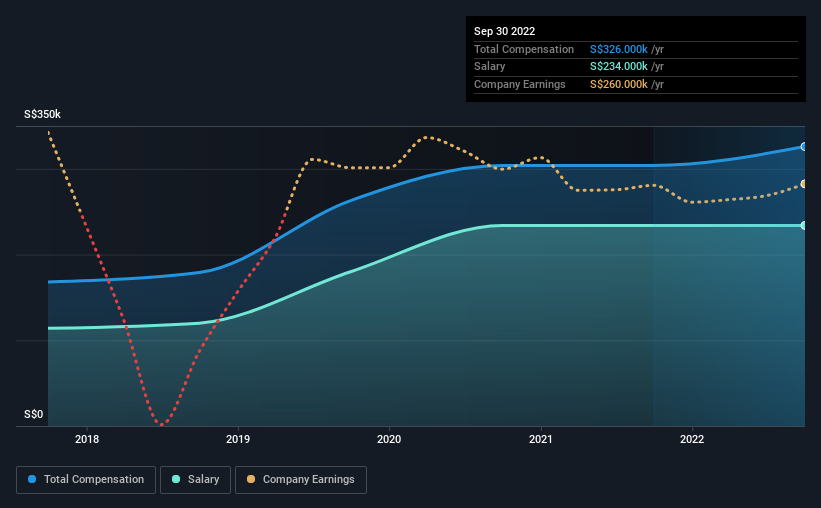The image size is (821, 508).
Task: Click the 2018 x-axis label
Action: (87, 439)
